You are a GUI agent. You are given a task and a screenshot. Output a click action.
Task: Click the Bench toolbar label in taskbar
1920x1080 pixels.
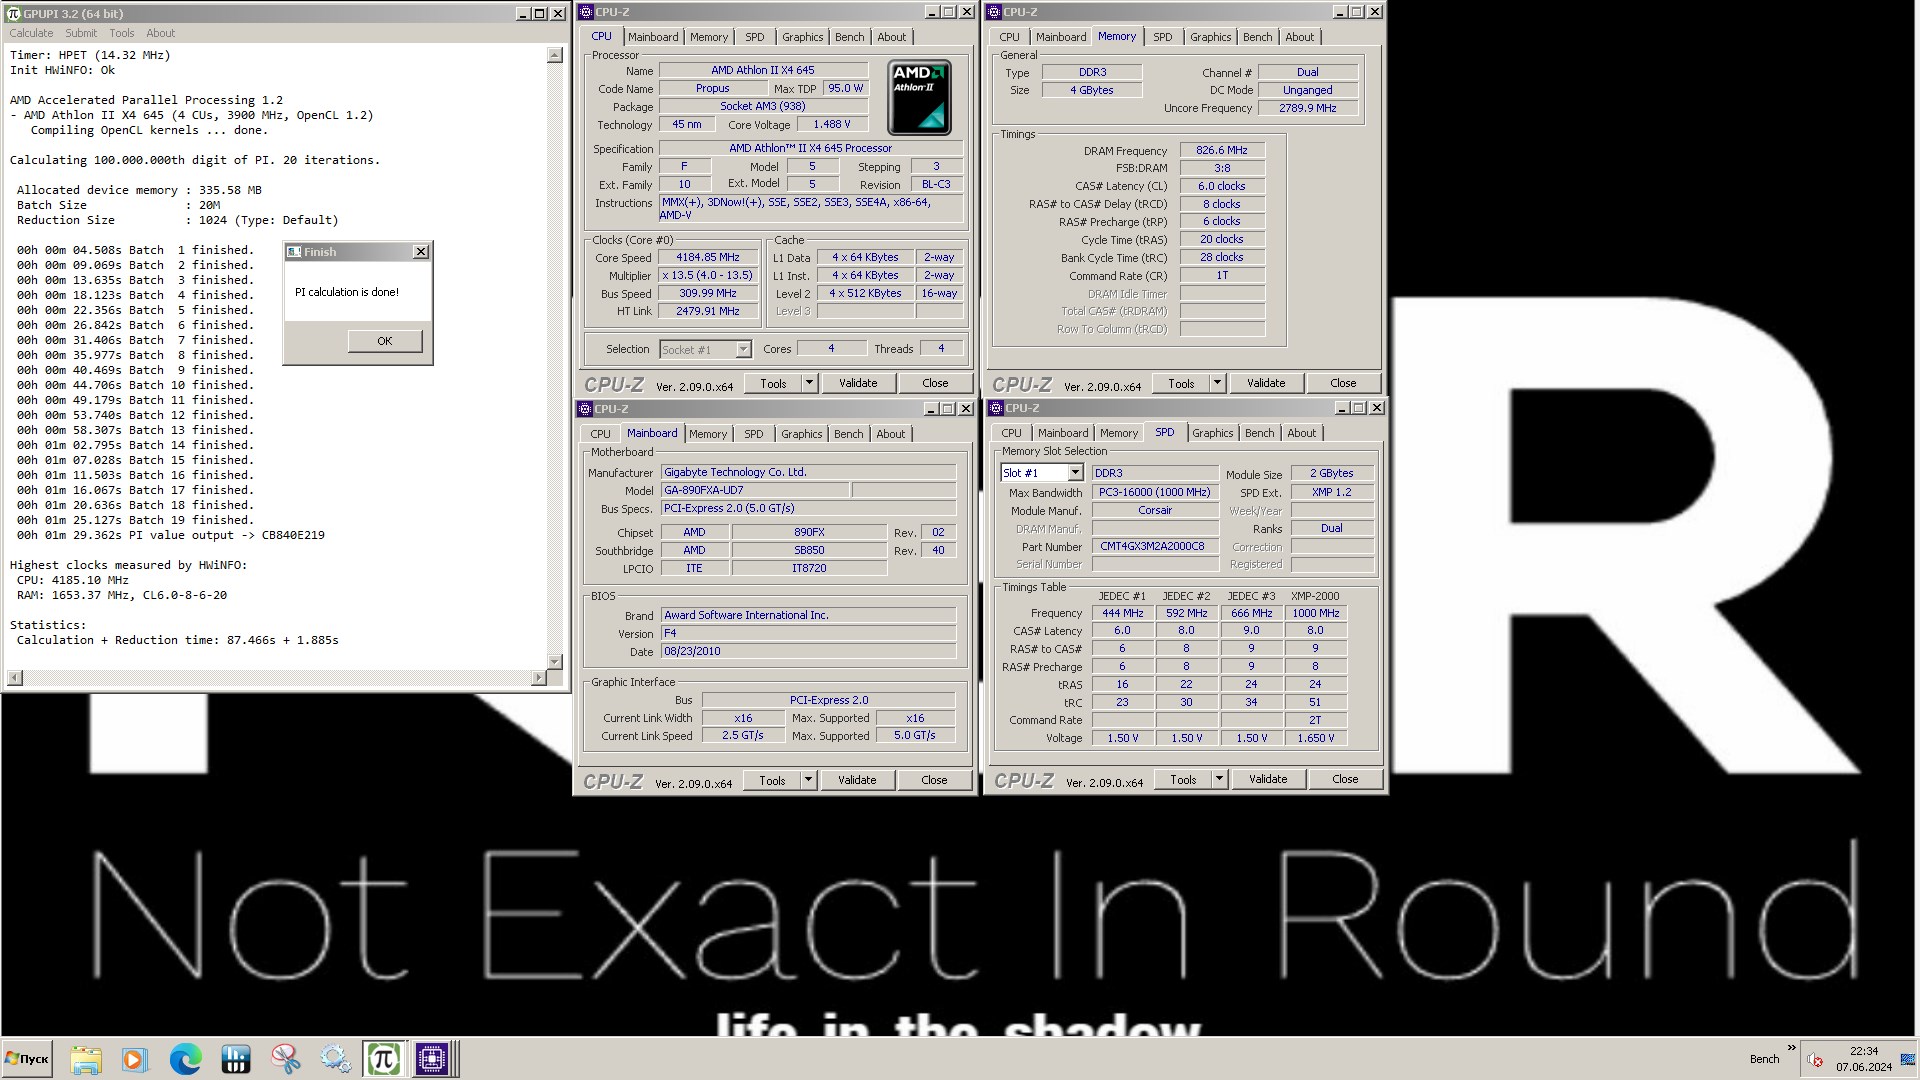coord(1764,1059)
